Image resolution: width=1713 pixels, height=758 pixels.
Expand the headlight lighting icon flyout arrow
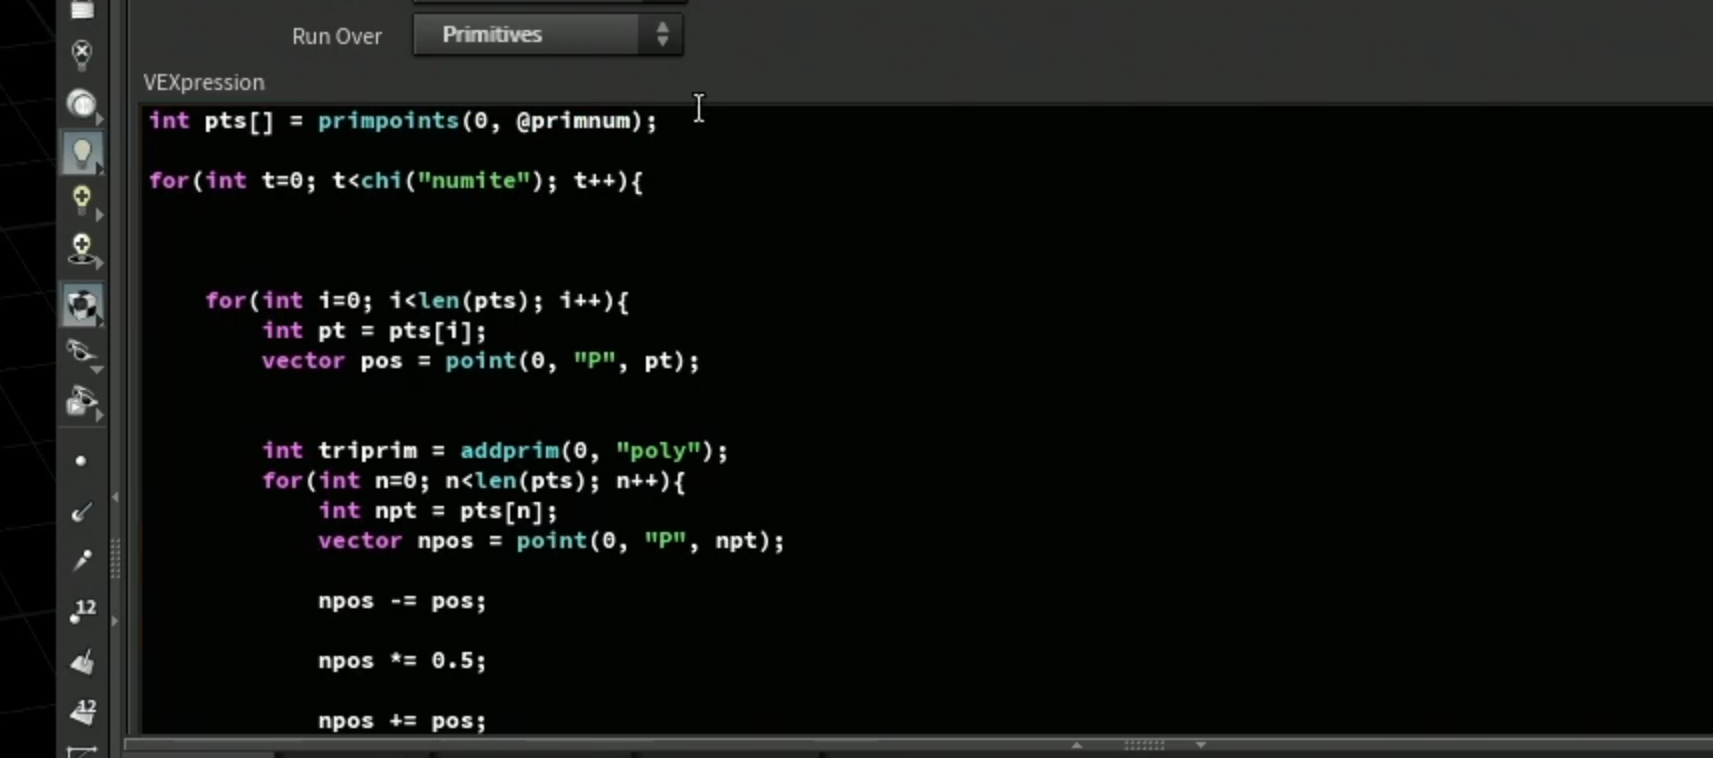click(99, 117)
